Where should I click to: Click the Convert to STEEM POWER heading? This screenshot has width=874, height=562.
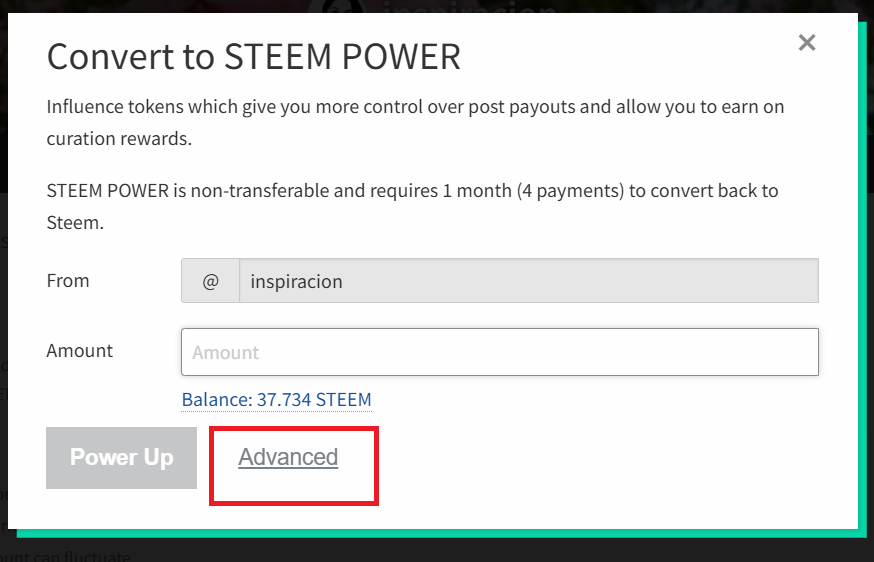point(254,56)
